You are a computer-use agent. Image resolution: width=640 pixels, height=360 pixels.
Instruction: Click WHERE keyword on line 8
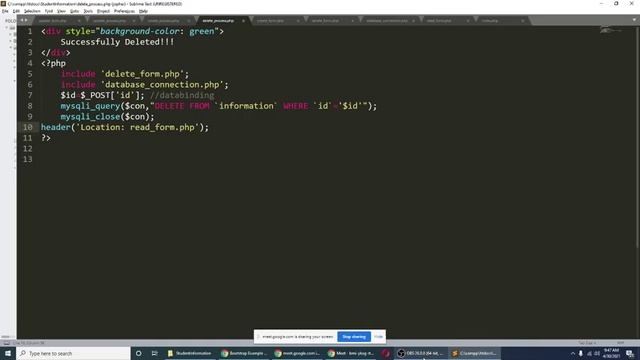[x=296, y=106]
